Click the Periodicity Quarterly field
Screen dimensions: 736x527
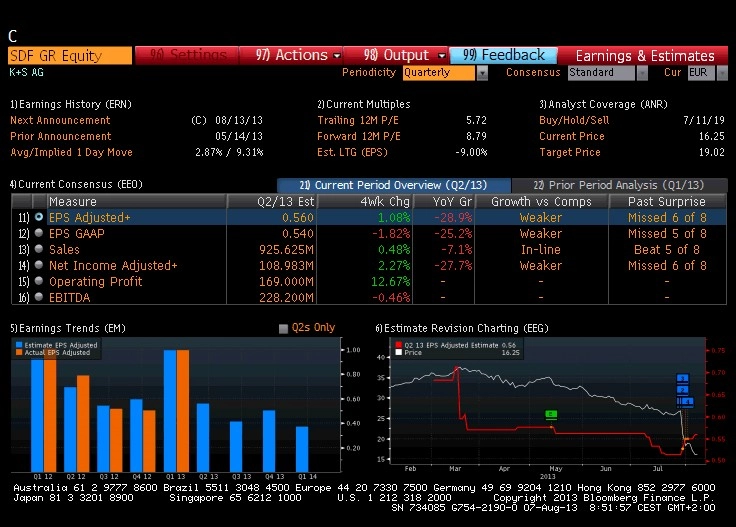438,73
